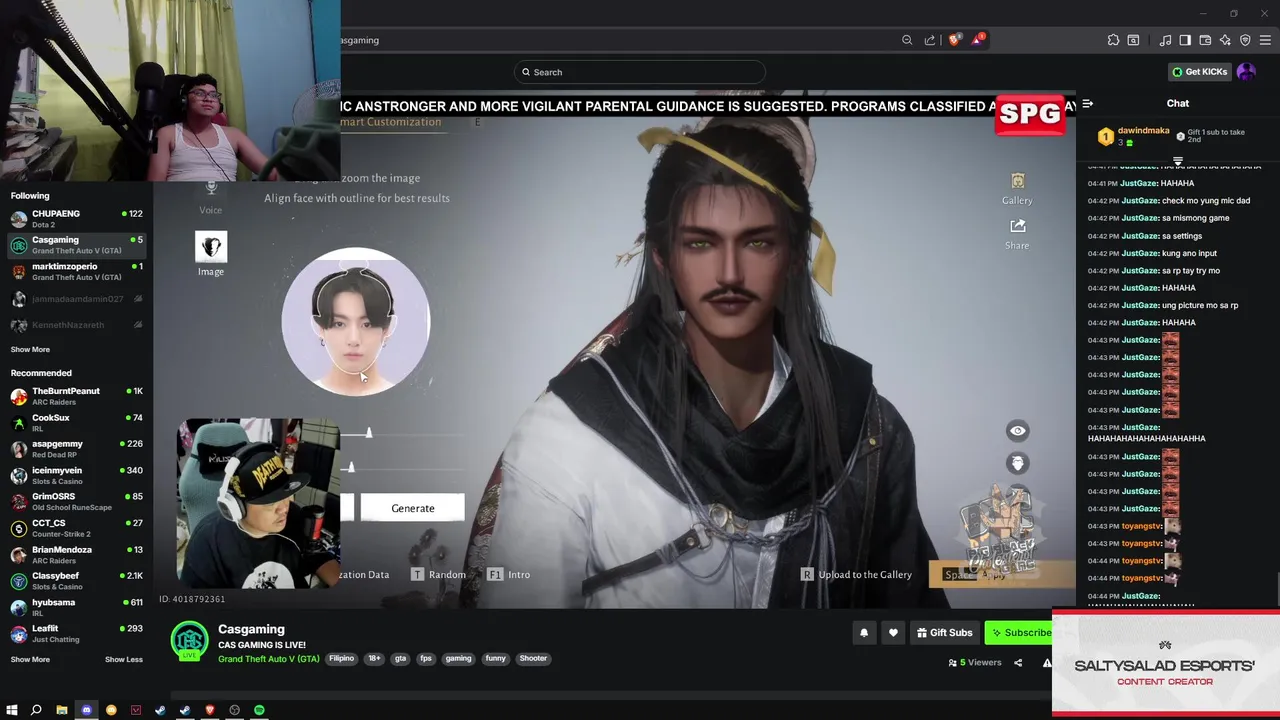Open Classybeef recommended channel
This screenshot has width=1280, height=720.
pos(76,580)
